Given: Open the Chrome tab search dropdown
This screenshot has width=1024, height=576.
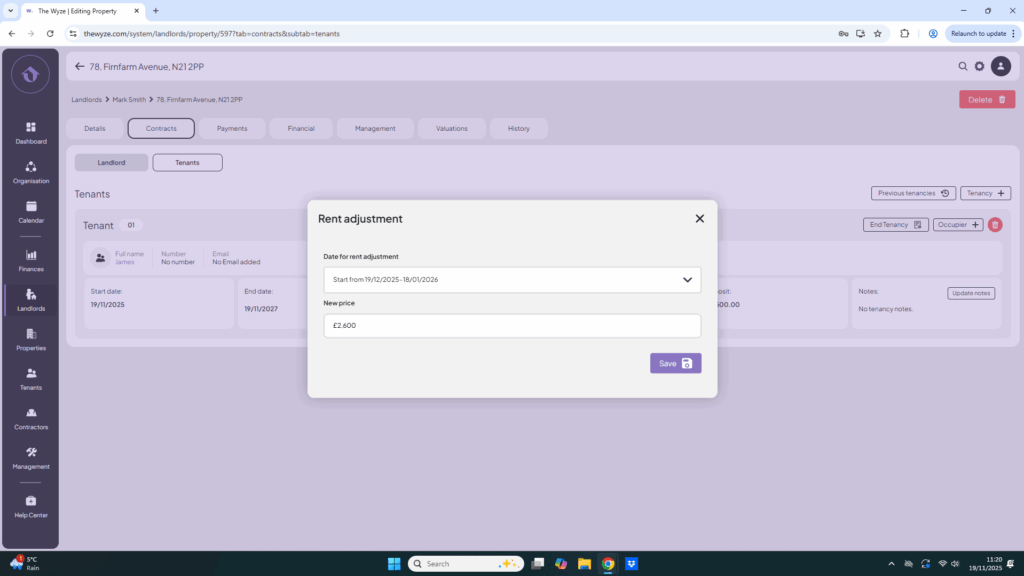Looking at the screenshot, I should pyautogui.click(x=10, y=10).
